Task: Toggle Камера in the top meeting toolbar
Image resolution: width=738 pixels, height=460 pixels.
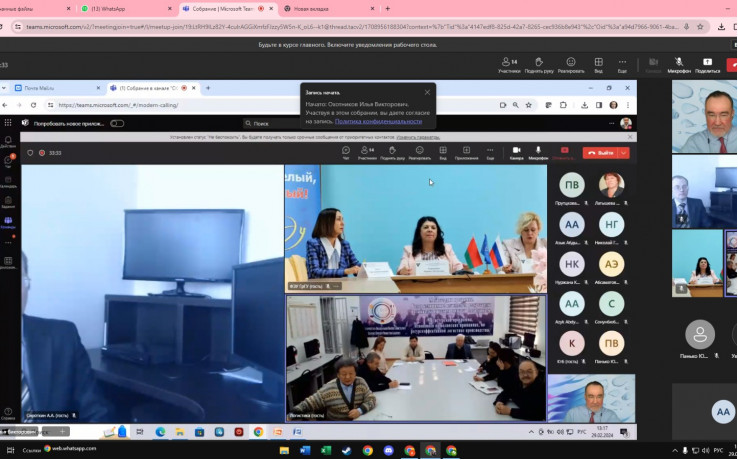Action: [x=653, y=64]
